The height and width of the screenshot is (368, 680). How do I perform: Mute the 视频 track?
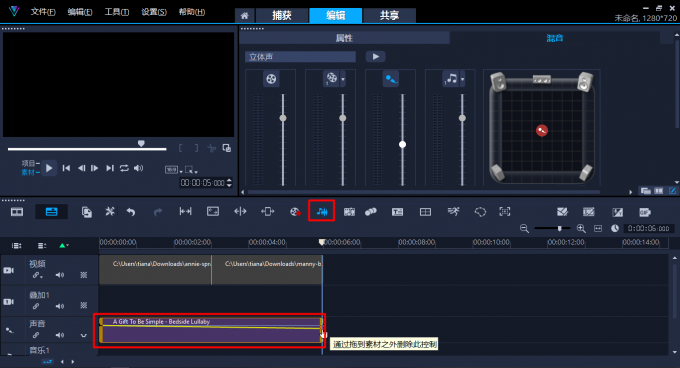click(60, 275)
